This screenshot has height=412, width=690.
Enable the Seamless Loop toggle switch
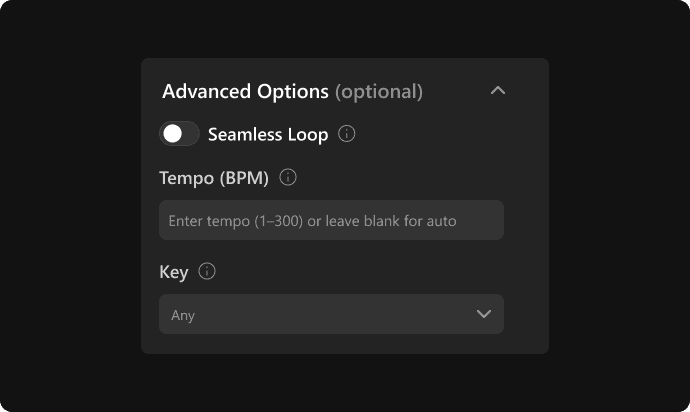pyautogui.click(x=179, y=133)
